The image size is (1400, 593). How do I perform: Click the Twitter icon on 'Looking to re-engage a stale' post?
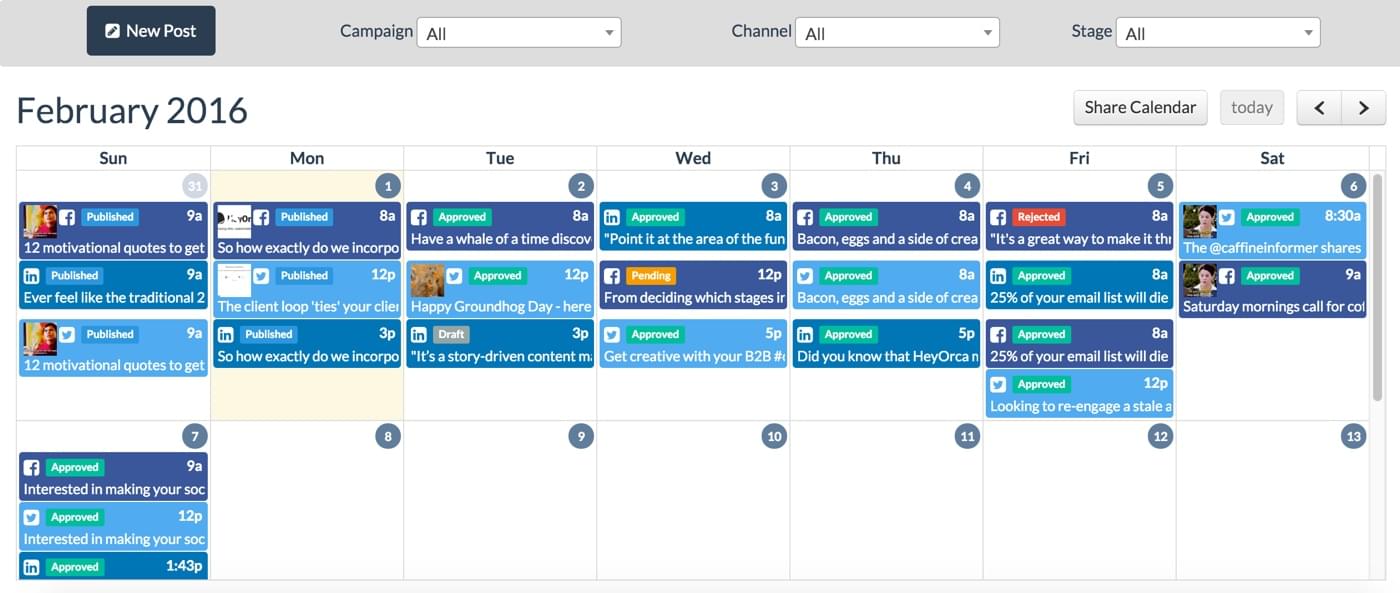pyautogui.click(x=997, y=384)
